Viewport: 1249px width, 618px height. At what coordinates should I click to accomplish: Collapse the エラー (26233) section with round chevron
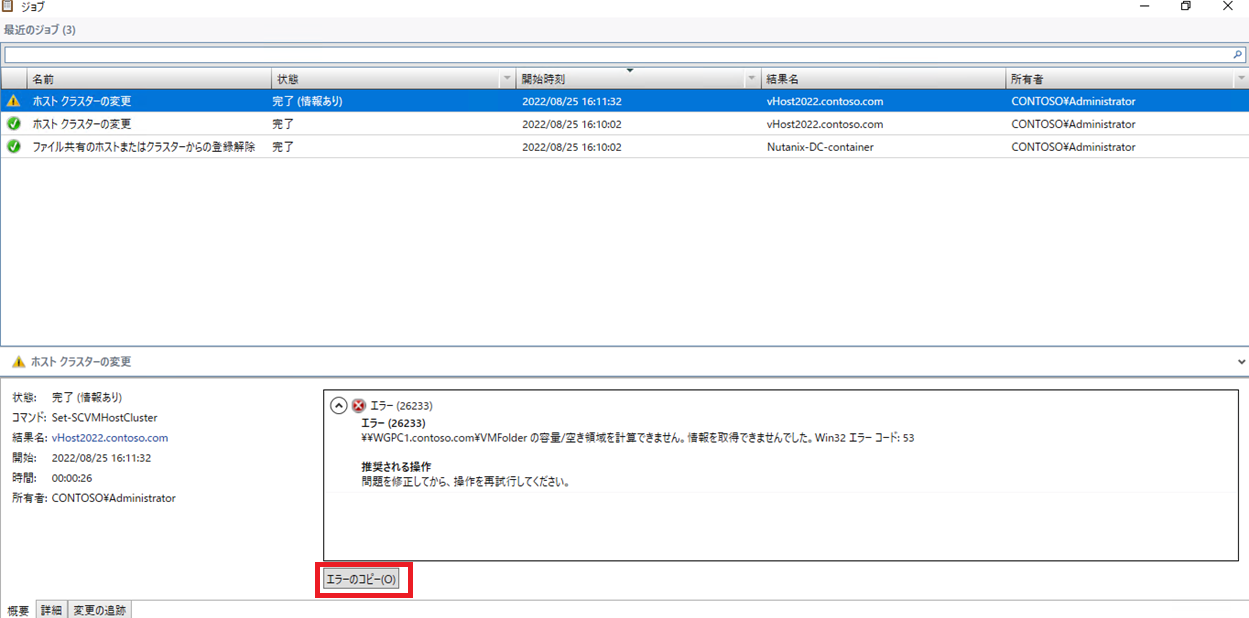point(338,406)
